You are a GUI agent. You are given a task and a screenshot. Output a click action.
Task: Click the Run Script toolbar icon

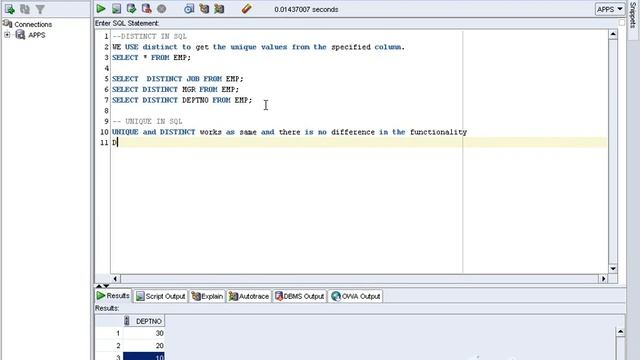pos(116,9)
